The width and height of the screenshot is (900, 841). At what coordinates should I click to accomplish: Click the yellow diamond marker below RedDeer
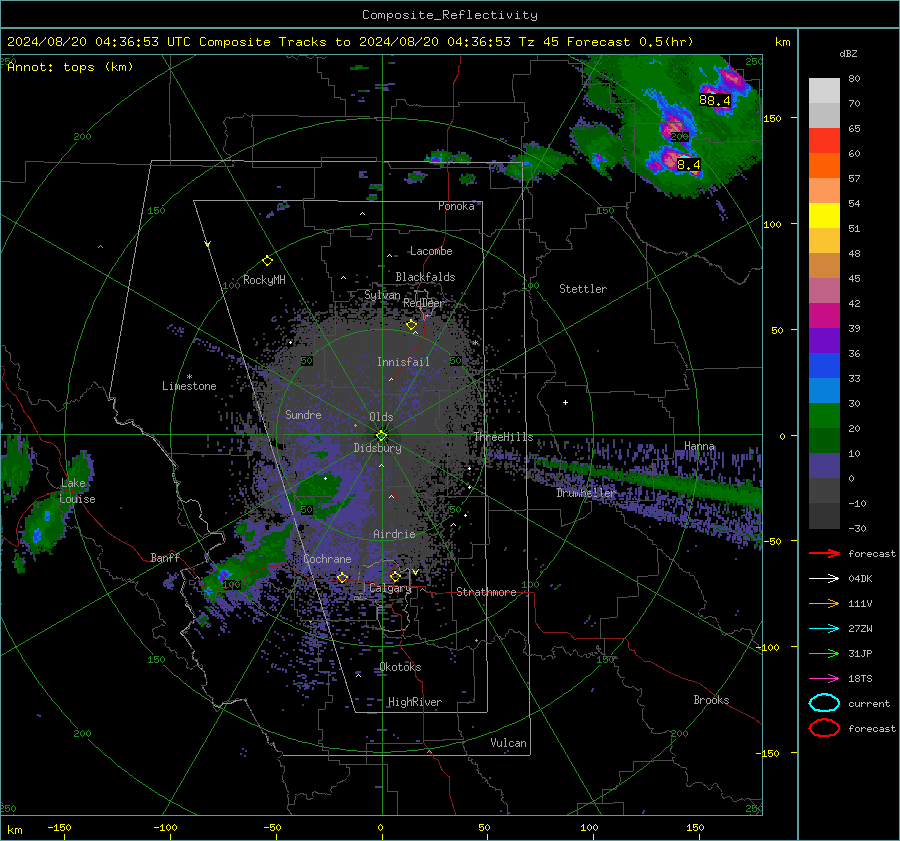411,325
